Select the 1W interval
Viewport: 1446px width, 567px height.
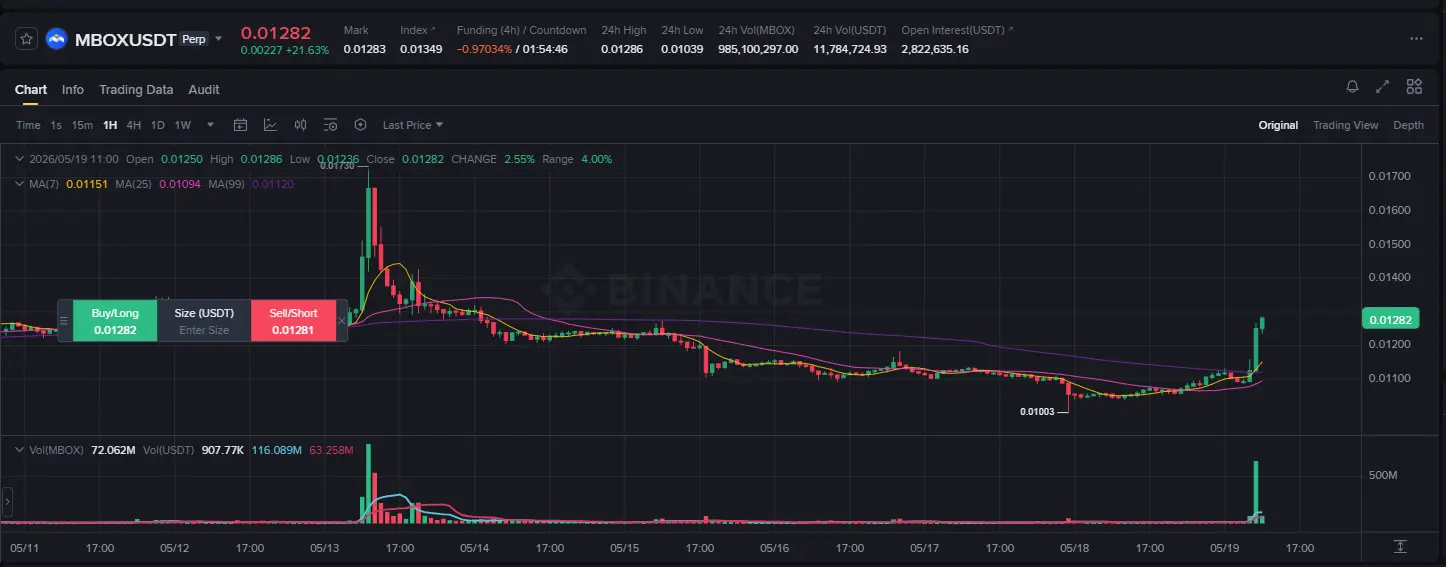click(182, 125)
